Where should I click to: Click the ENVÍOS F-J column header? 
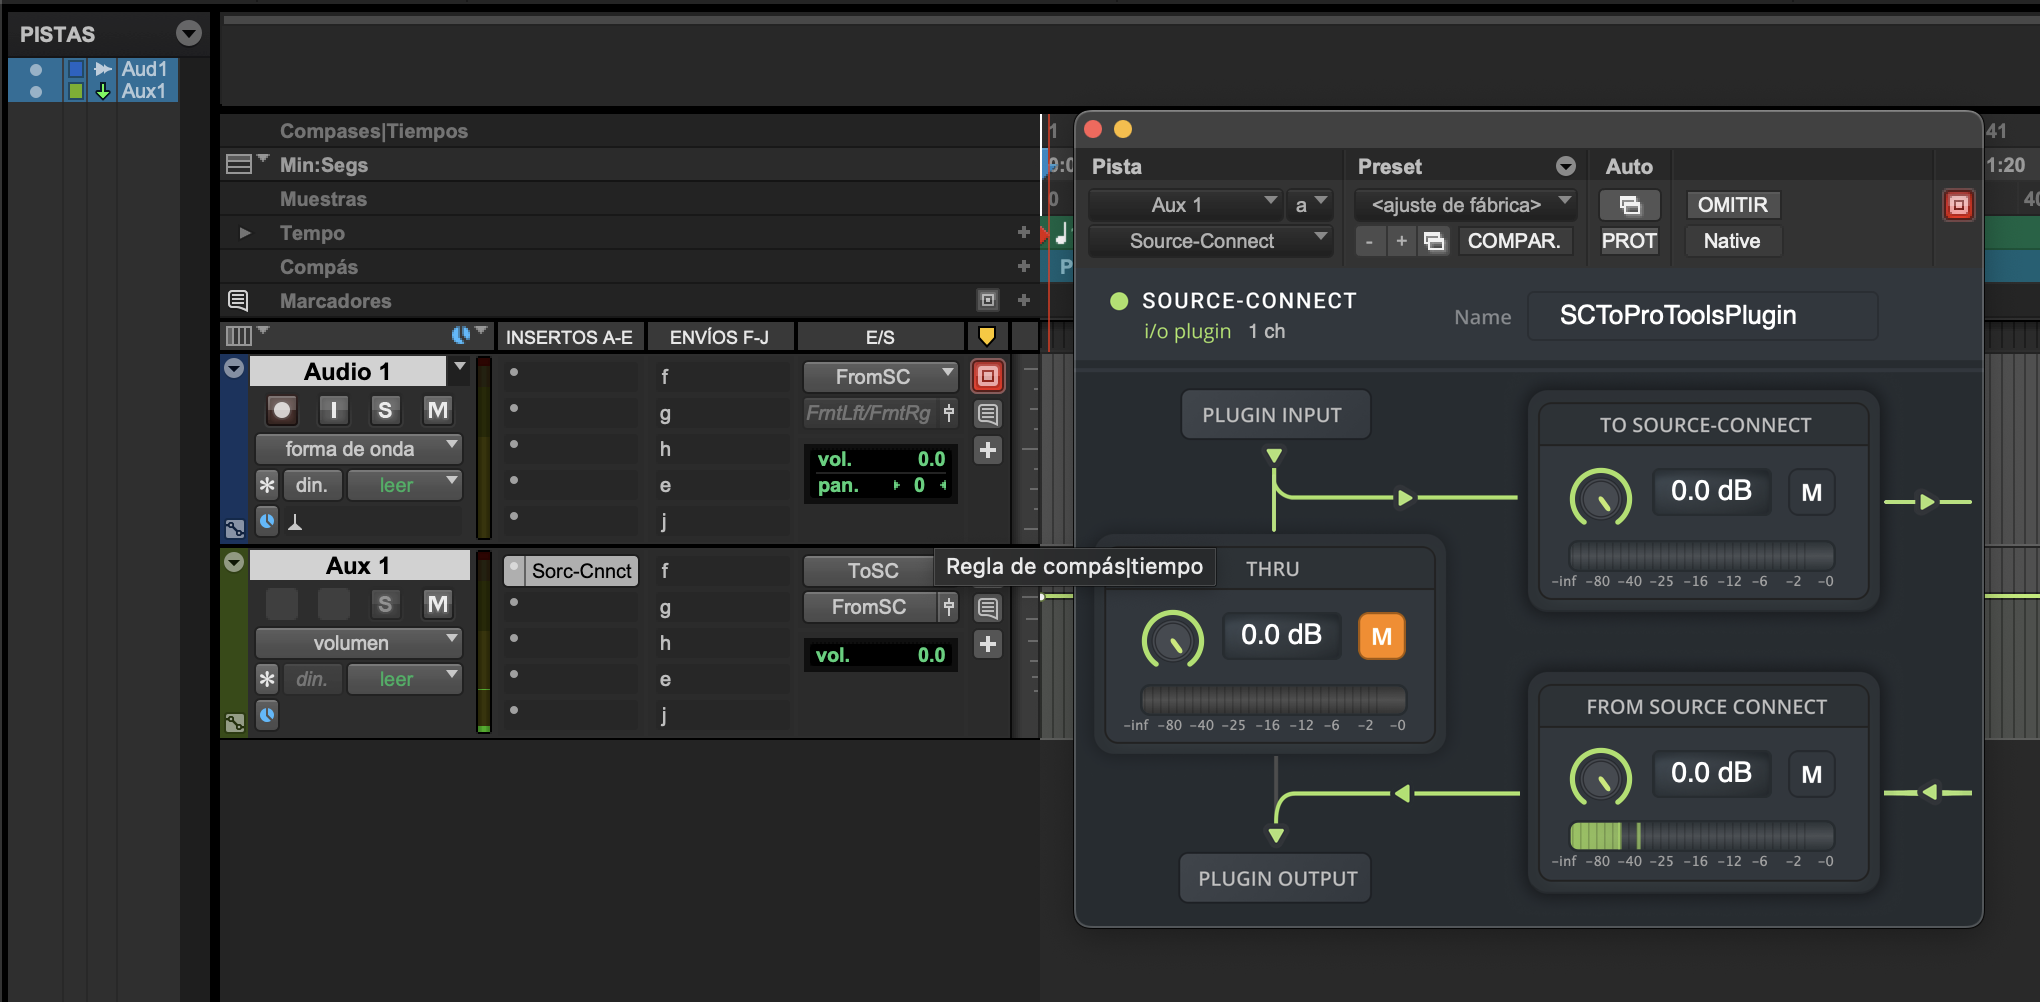[719, 337]
